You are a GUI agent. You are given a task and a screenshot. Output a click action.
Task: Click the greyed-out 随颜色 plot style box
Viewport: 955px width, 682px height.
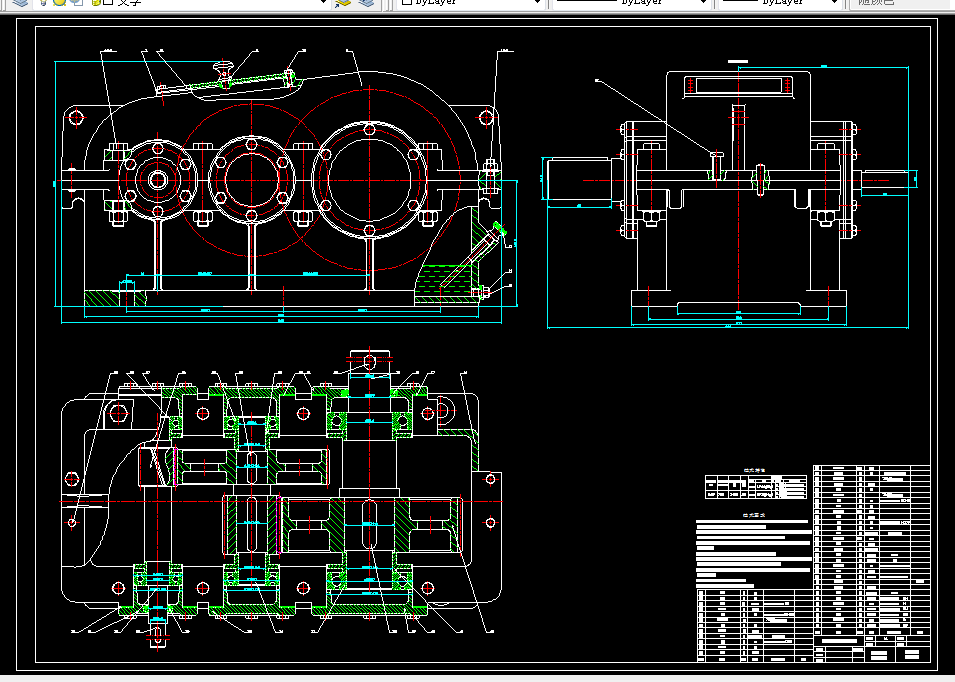[x=902, y=2]
